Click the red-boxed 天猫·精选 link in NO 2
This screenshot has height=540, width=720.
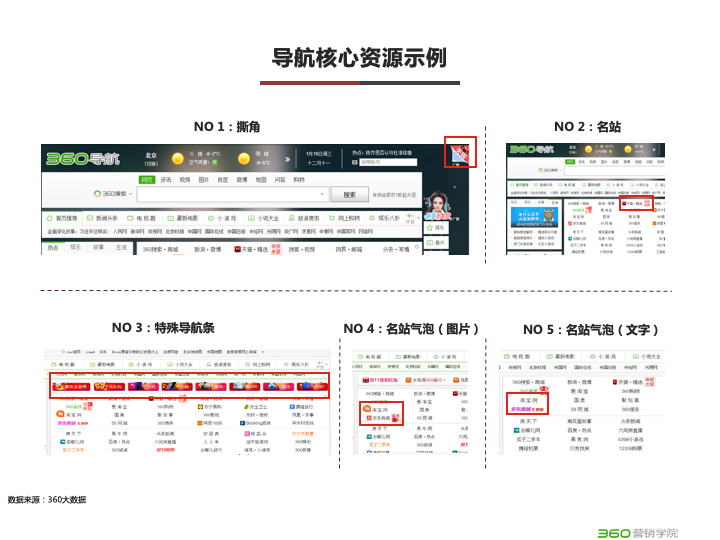point(636,203)
